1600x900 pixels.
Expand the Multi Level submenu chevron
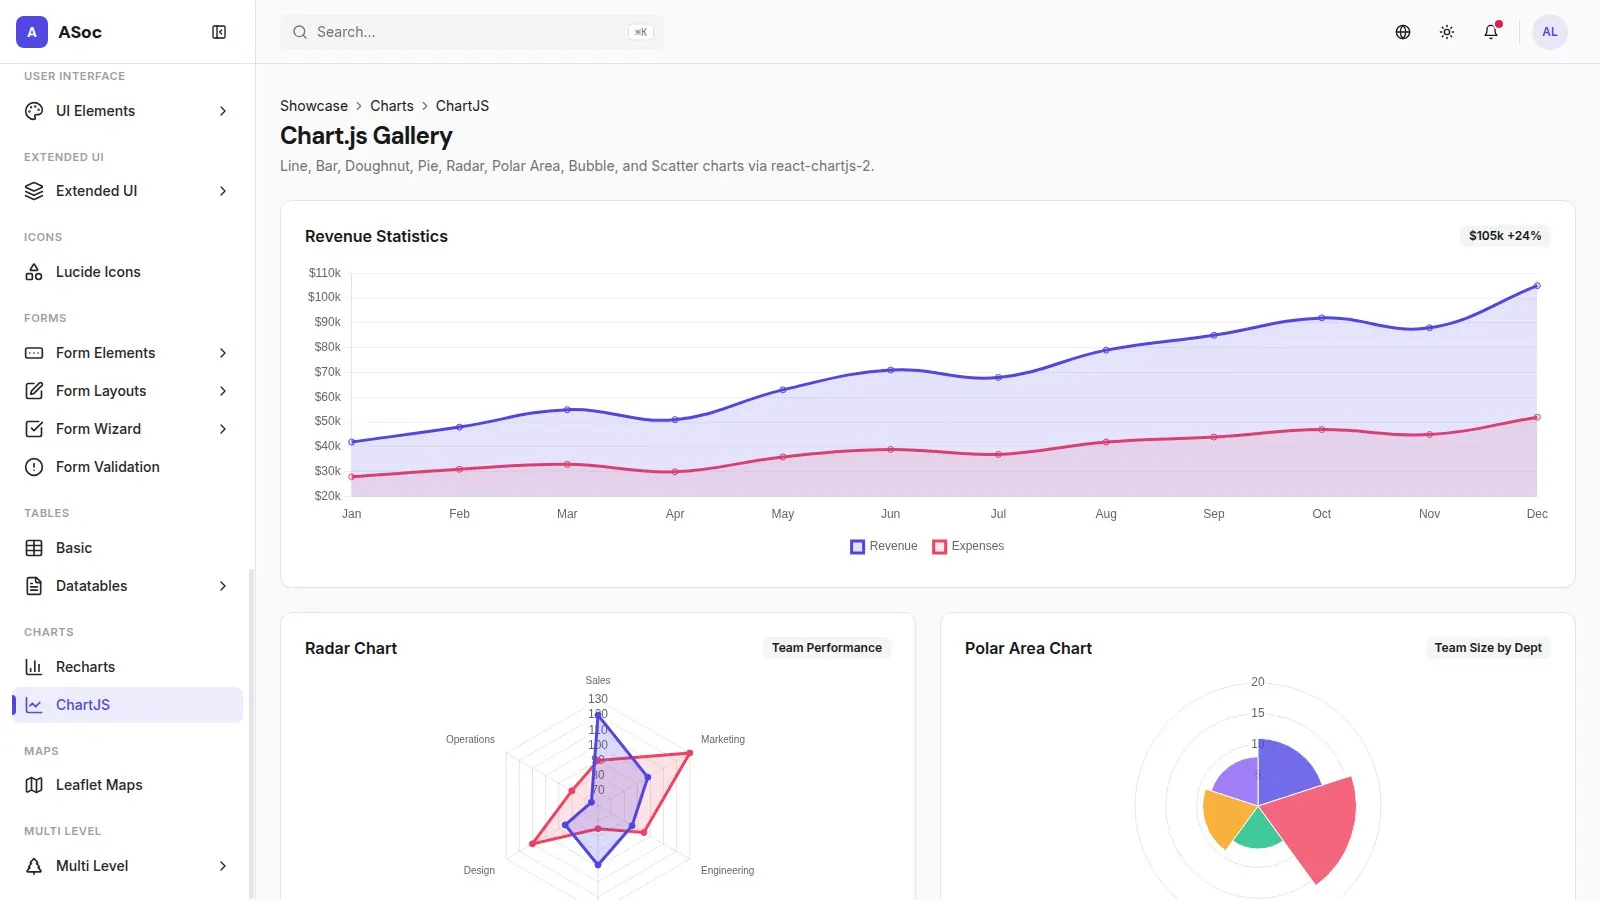click(x=223, y=866)
